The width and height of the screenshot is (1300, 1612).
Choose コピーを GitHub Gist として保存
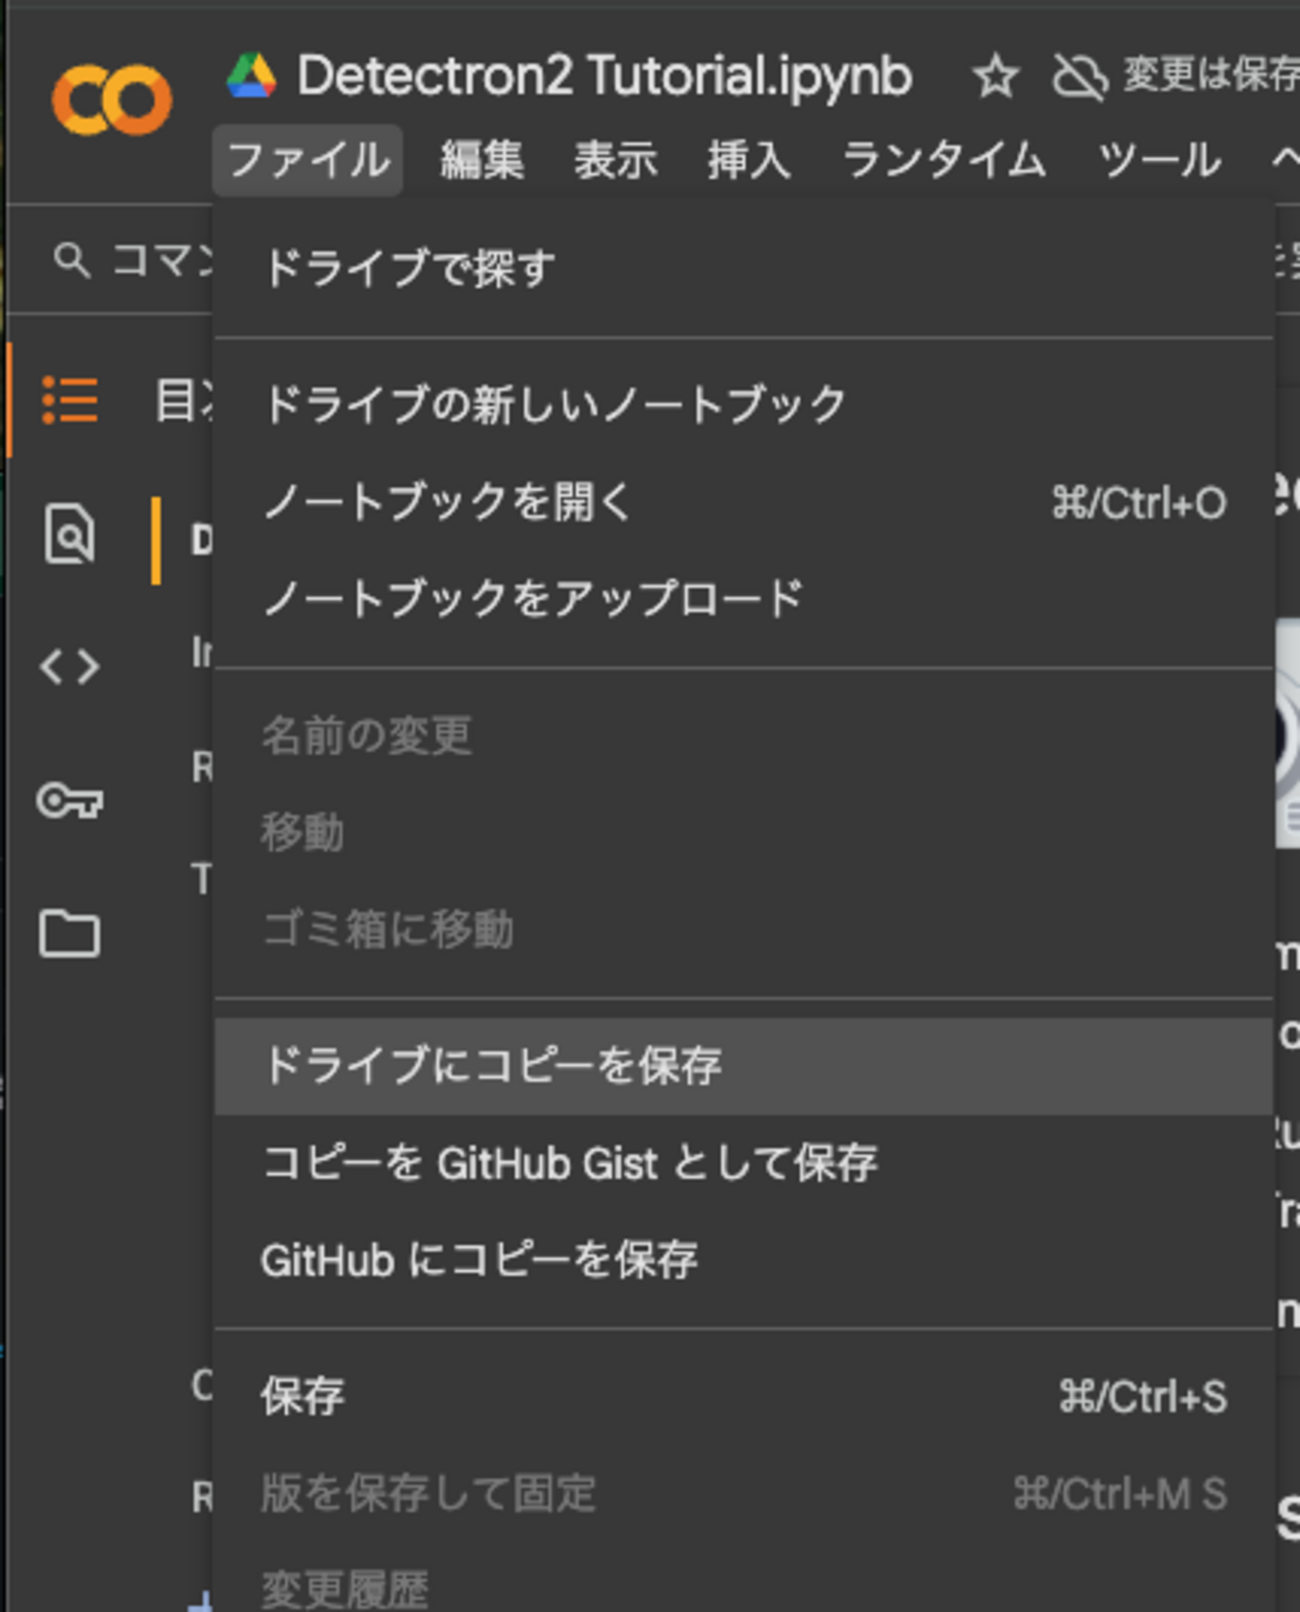point(569,1163)
